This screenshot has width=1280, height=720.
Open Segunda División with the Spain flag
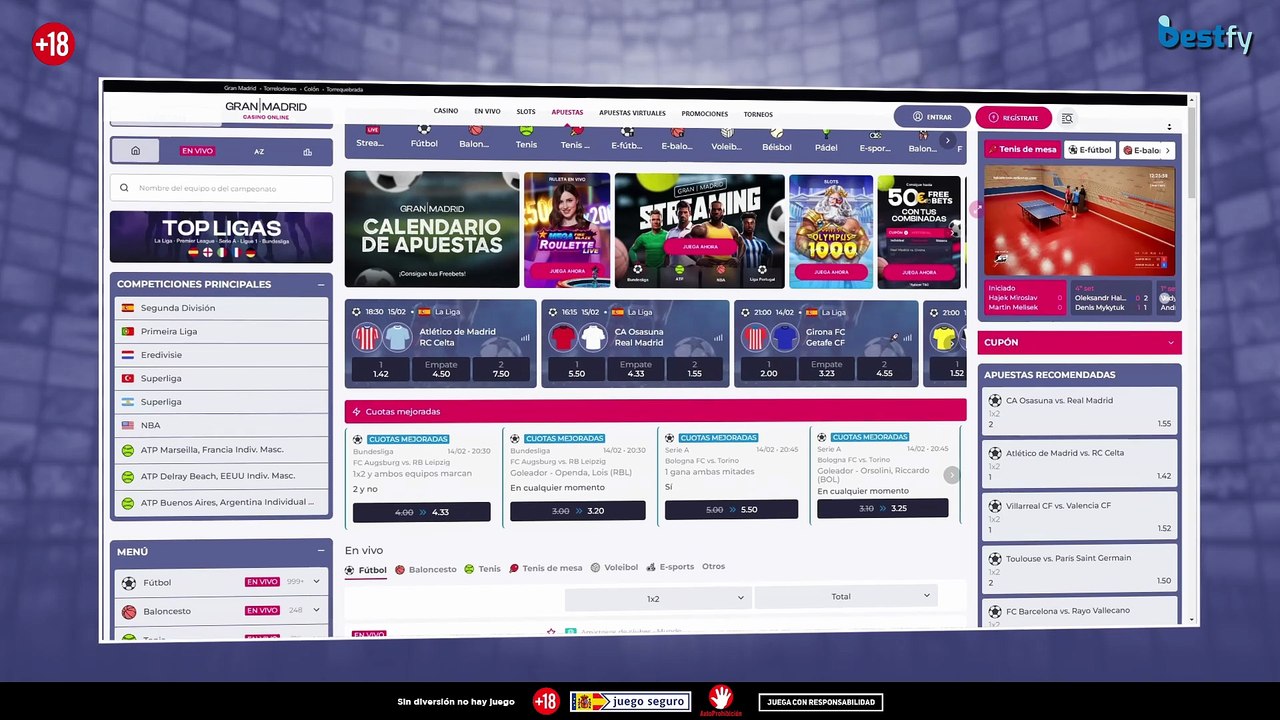click(220, 308)
